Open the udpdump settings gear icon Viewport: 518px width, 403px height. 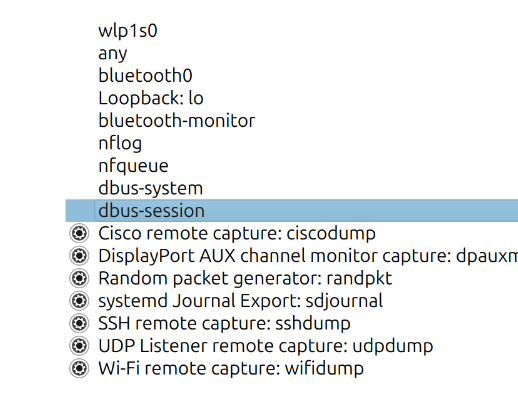(x=79, y=346)
